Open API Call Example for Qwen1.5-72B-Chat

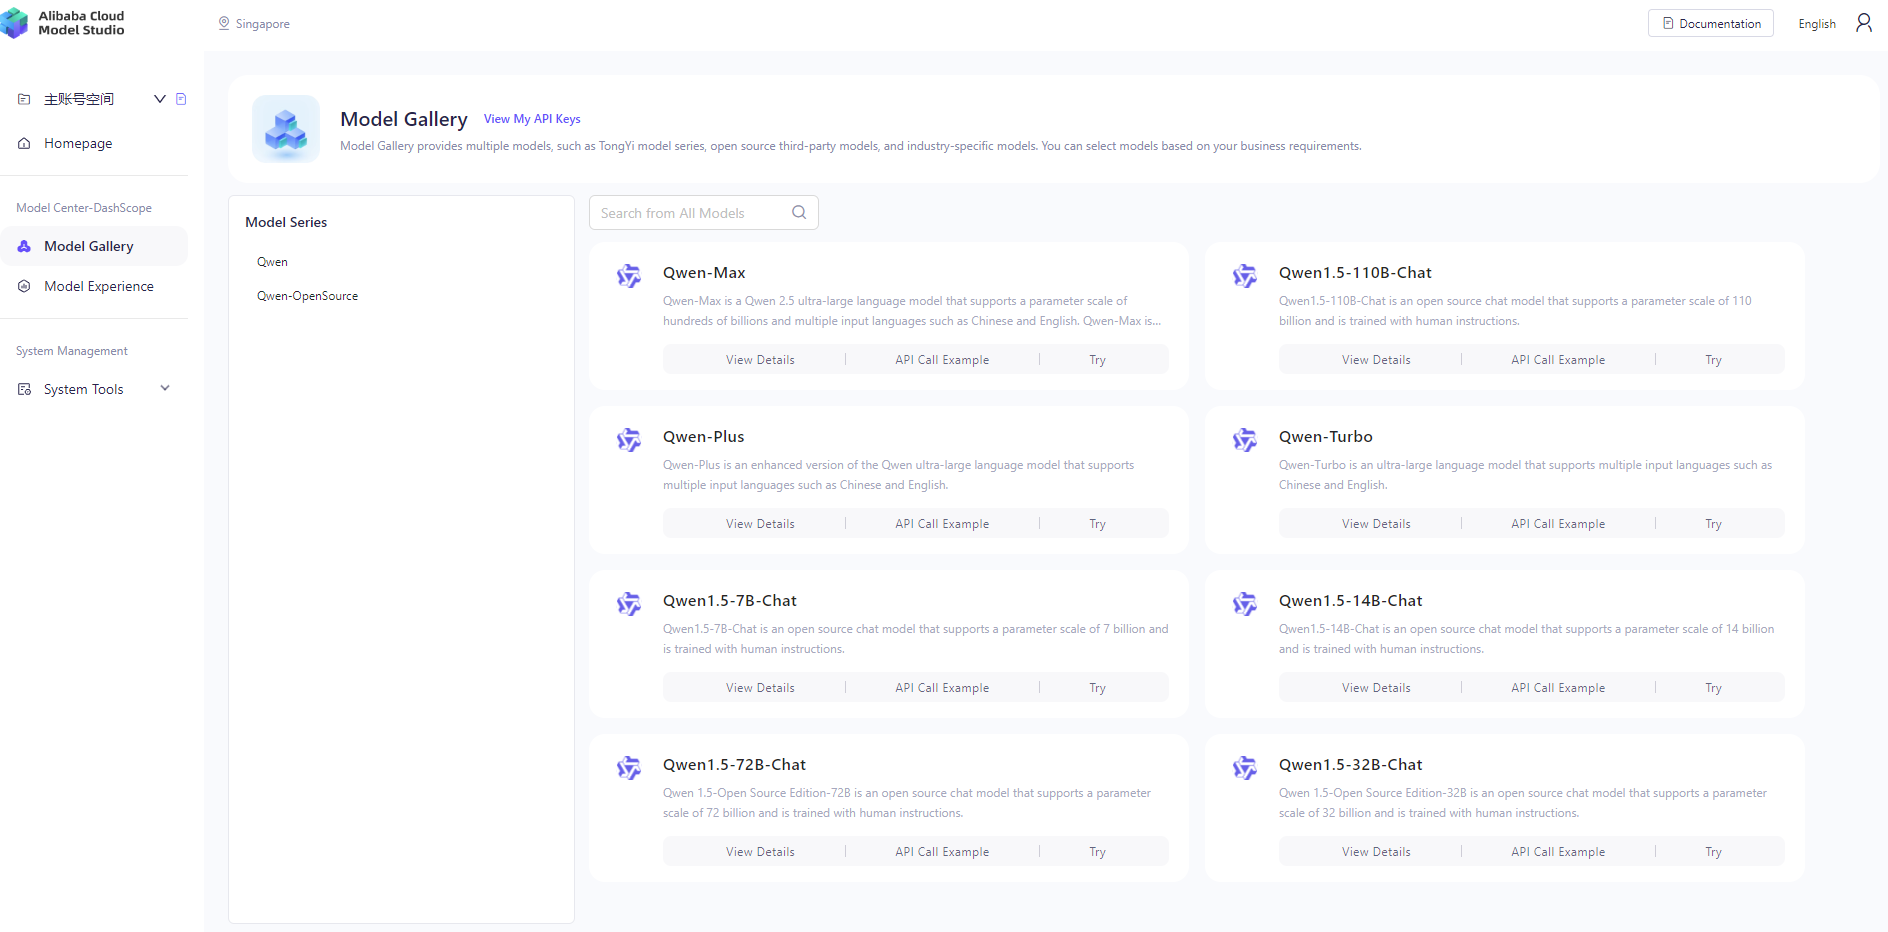(942, 852)
